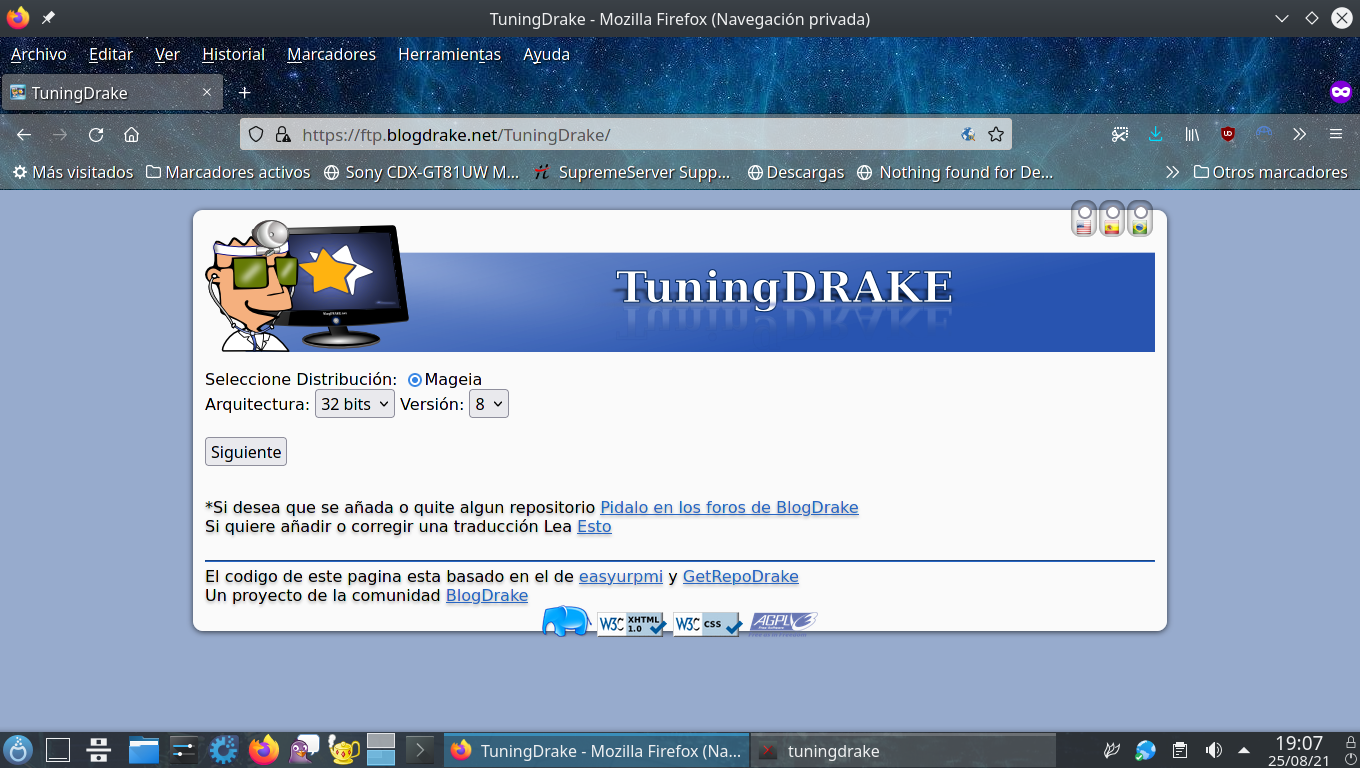Launch Firefox from the taskbar

[264, 750]
